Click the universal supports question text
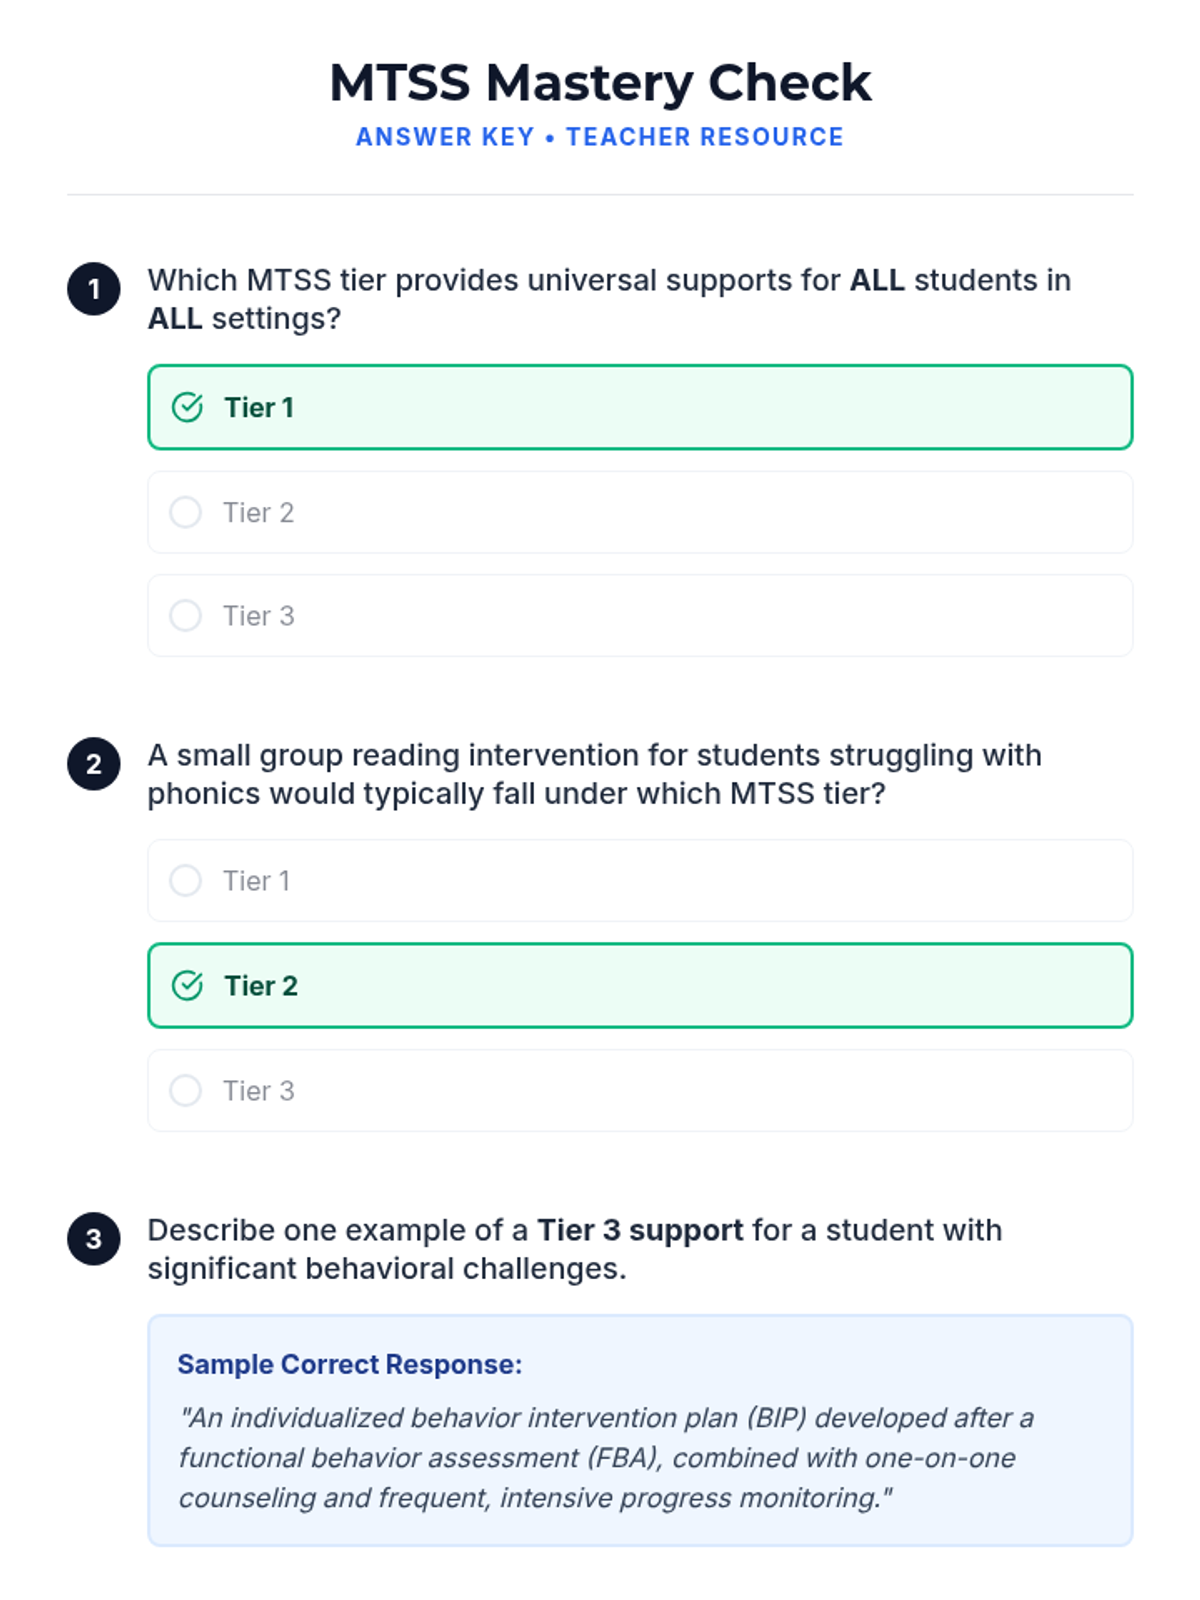The height and width of the screenshot is (1600, 1200). coord(608,299)
